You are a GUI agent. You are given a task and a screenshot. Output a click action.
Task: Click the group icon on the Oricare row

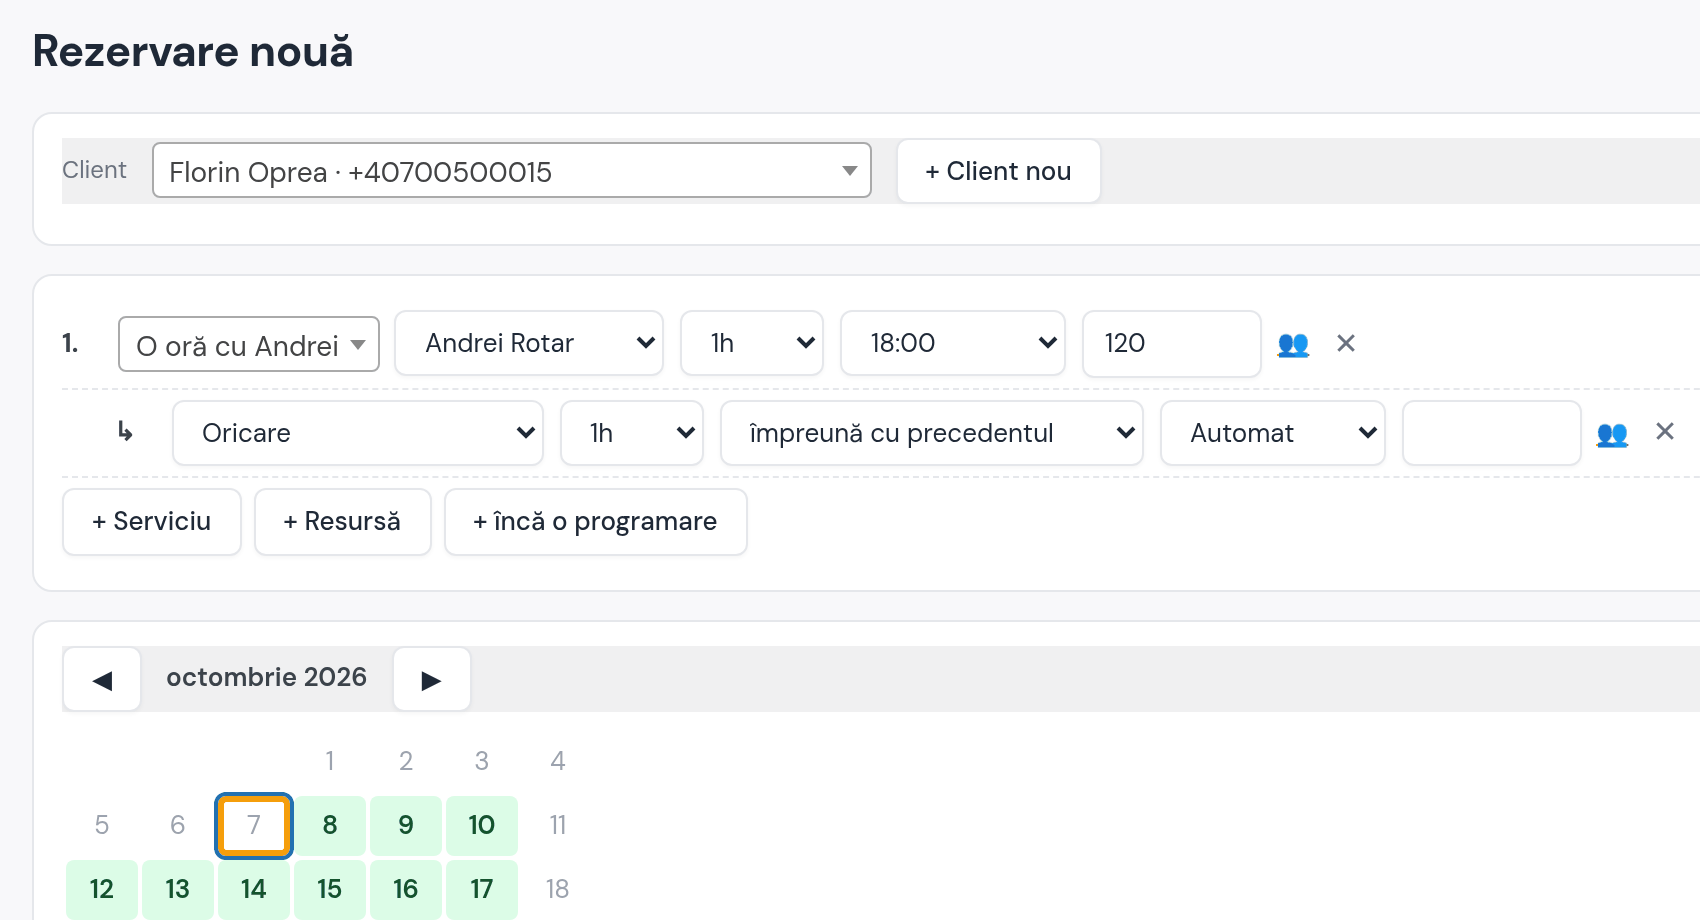coord(1612,434)
